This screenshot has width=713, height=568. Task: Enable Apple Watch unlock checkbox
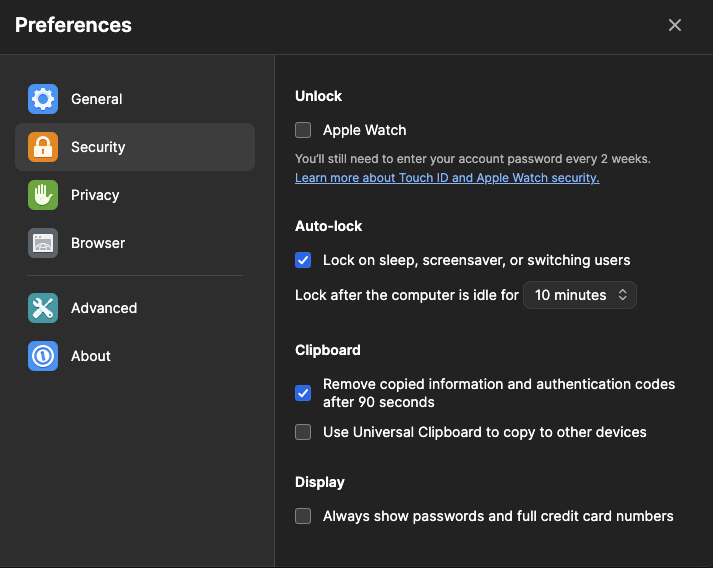(x=303, y=130)
